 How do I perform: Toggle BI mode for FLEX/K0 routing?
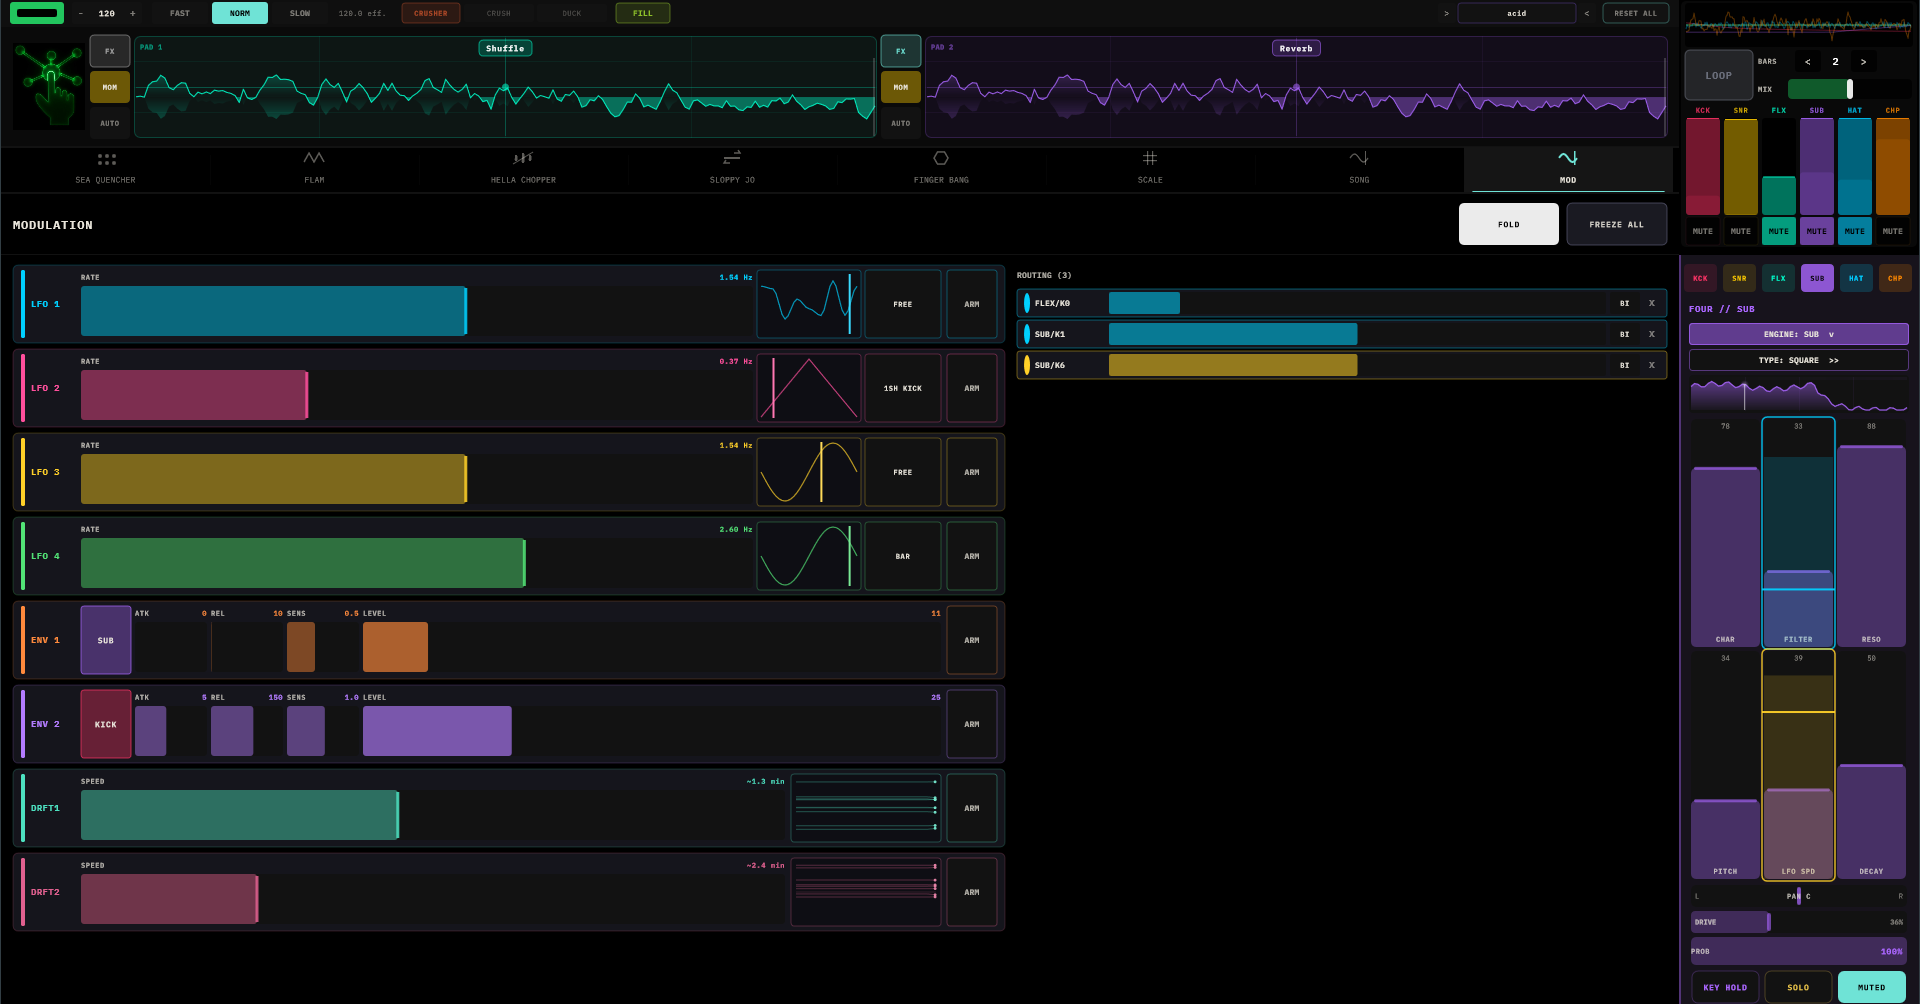1624,303
